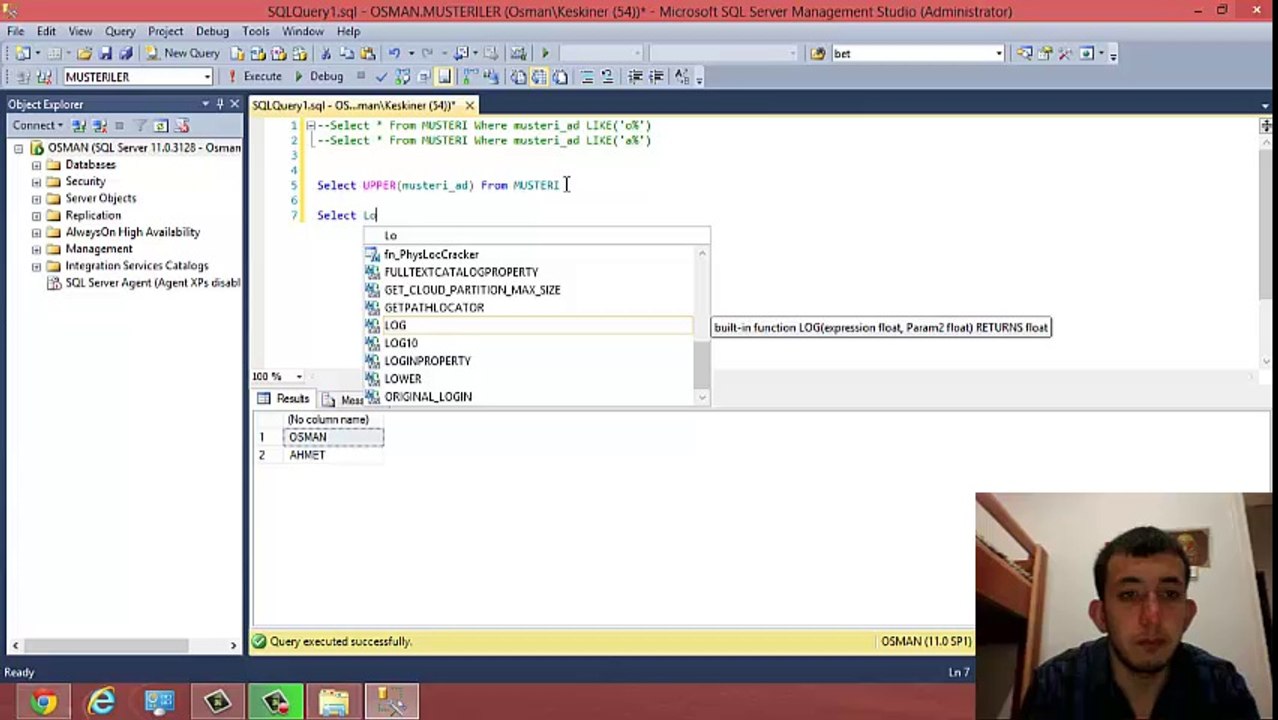The height and width of the screenshot is (720, 1278).
Task: Expand the Security tree node
Action: tap(36, 182)
